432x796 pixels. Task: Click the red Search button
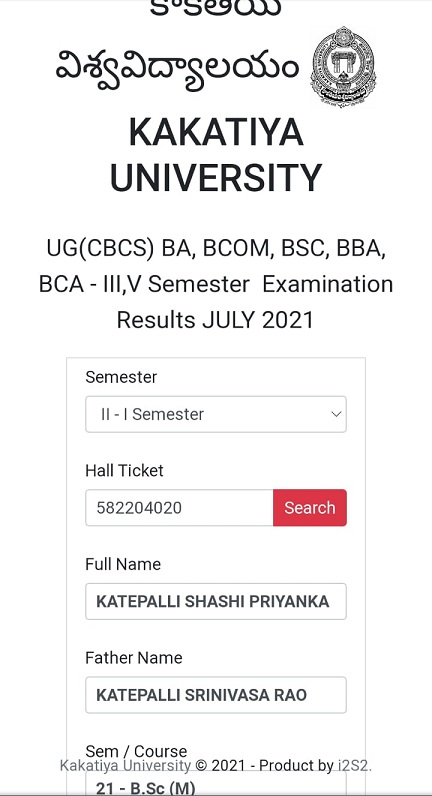(310, 508)
